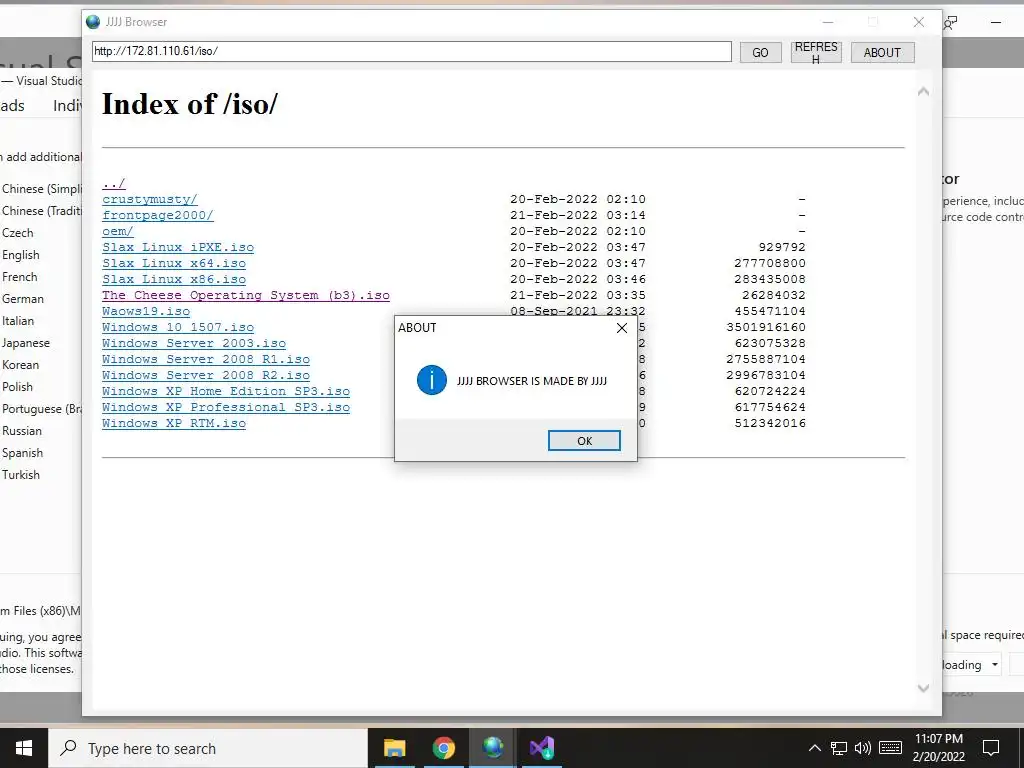Click the network tray icon
The width and height of the screenshot is (1024, 768).
pyautogui.click(x=839, y=748)
